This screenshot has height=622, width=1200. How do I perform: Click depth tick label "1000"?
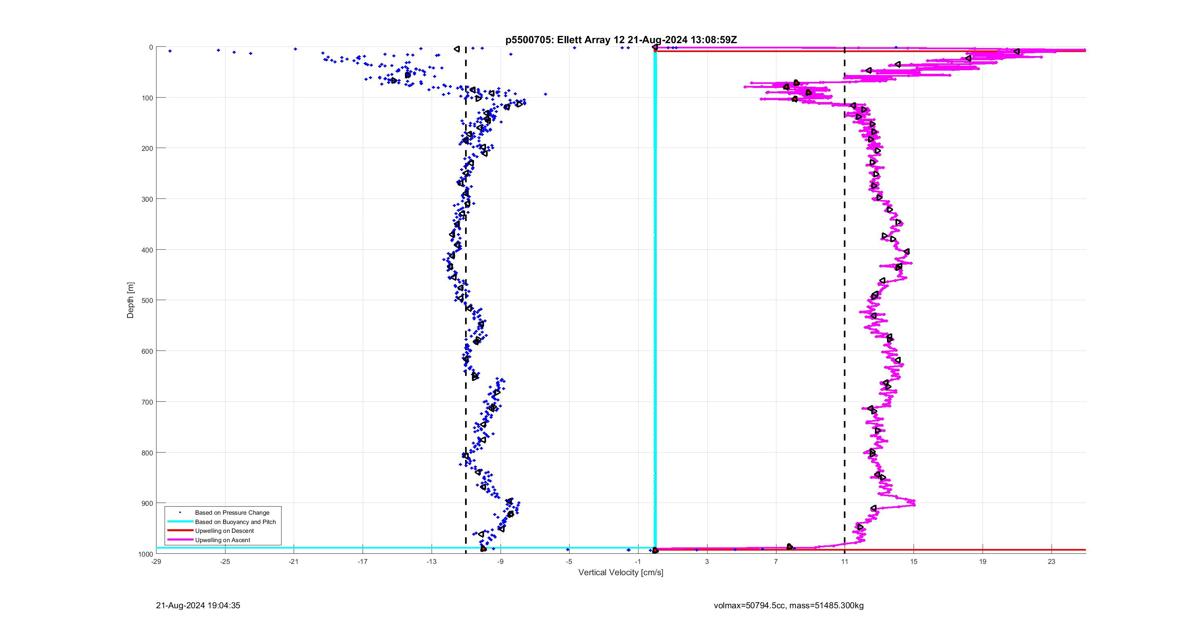(145, 554)
